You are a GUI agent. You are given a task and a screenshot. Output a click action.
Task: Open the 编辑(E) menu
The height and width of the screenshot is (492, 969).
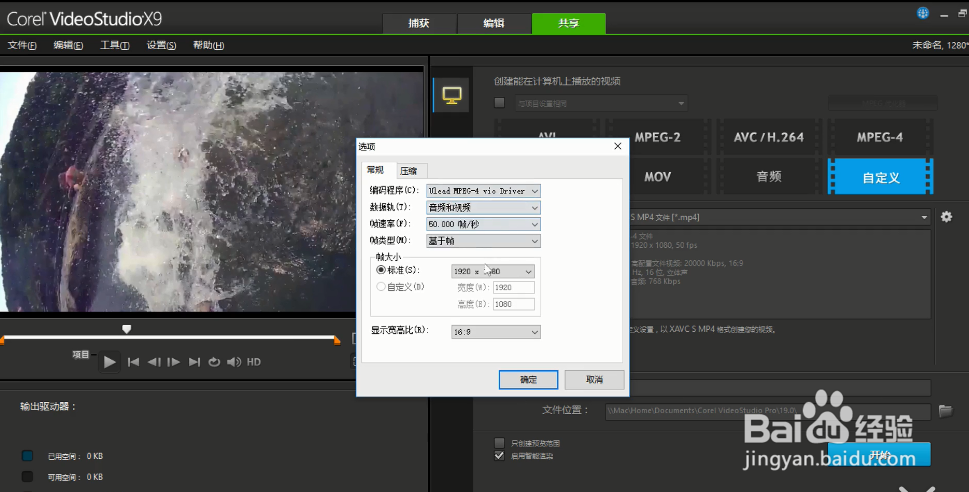(68, 45)
